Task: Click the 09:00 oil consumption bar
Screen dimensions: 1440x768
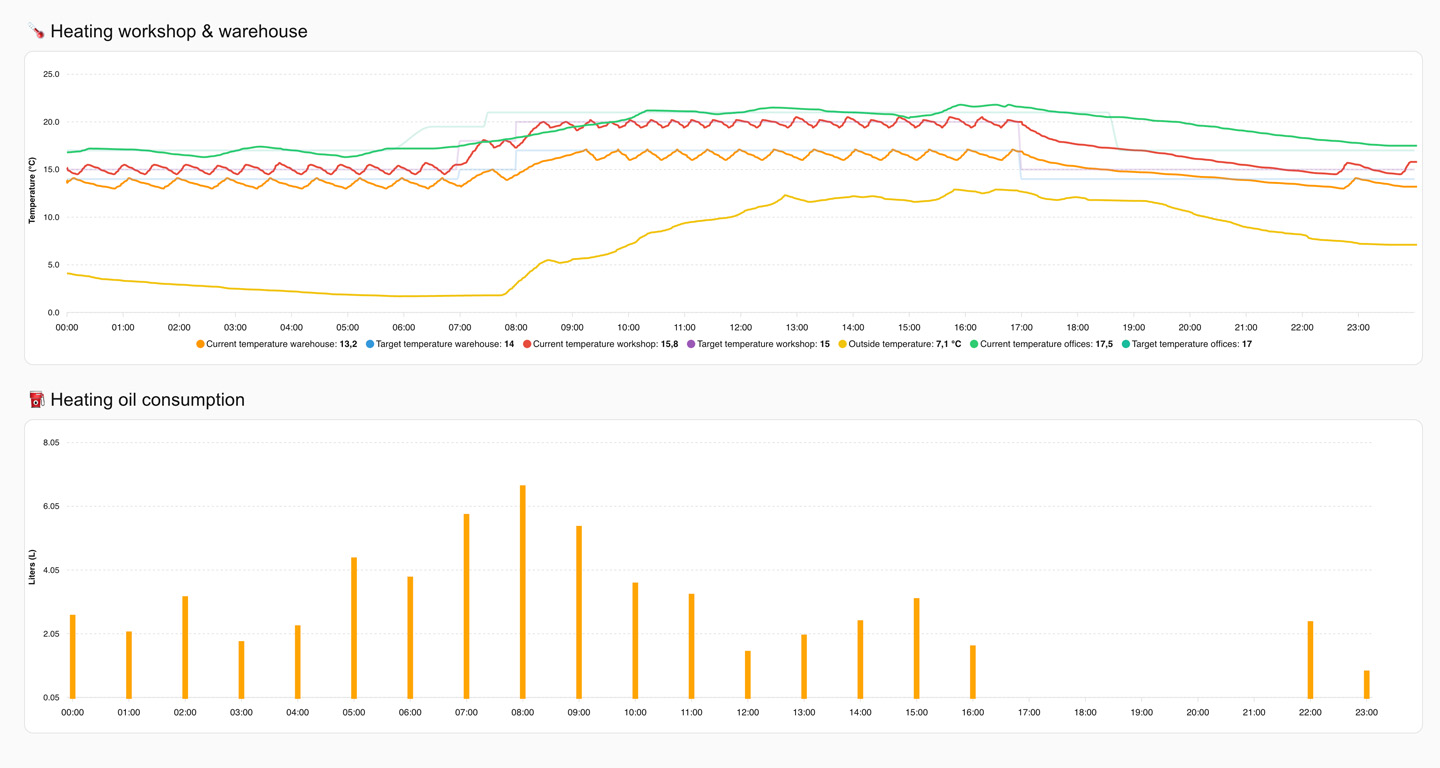Action: (x=579, y=611)
